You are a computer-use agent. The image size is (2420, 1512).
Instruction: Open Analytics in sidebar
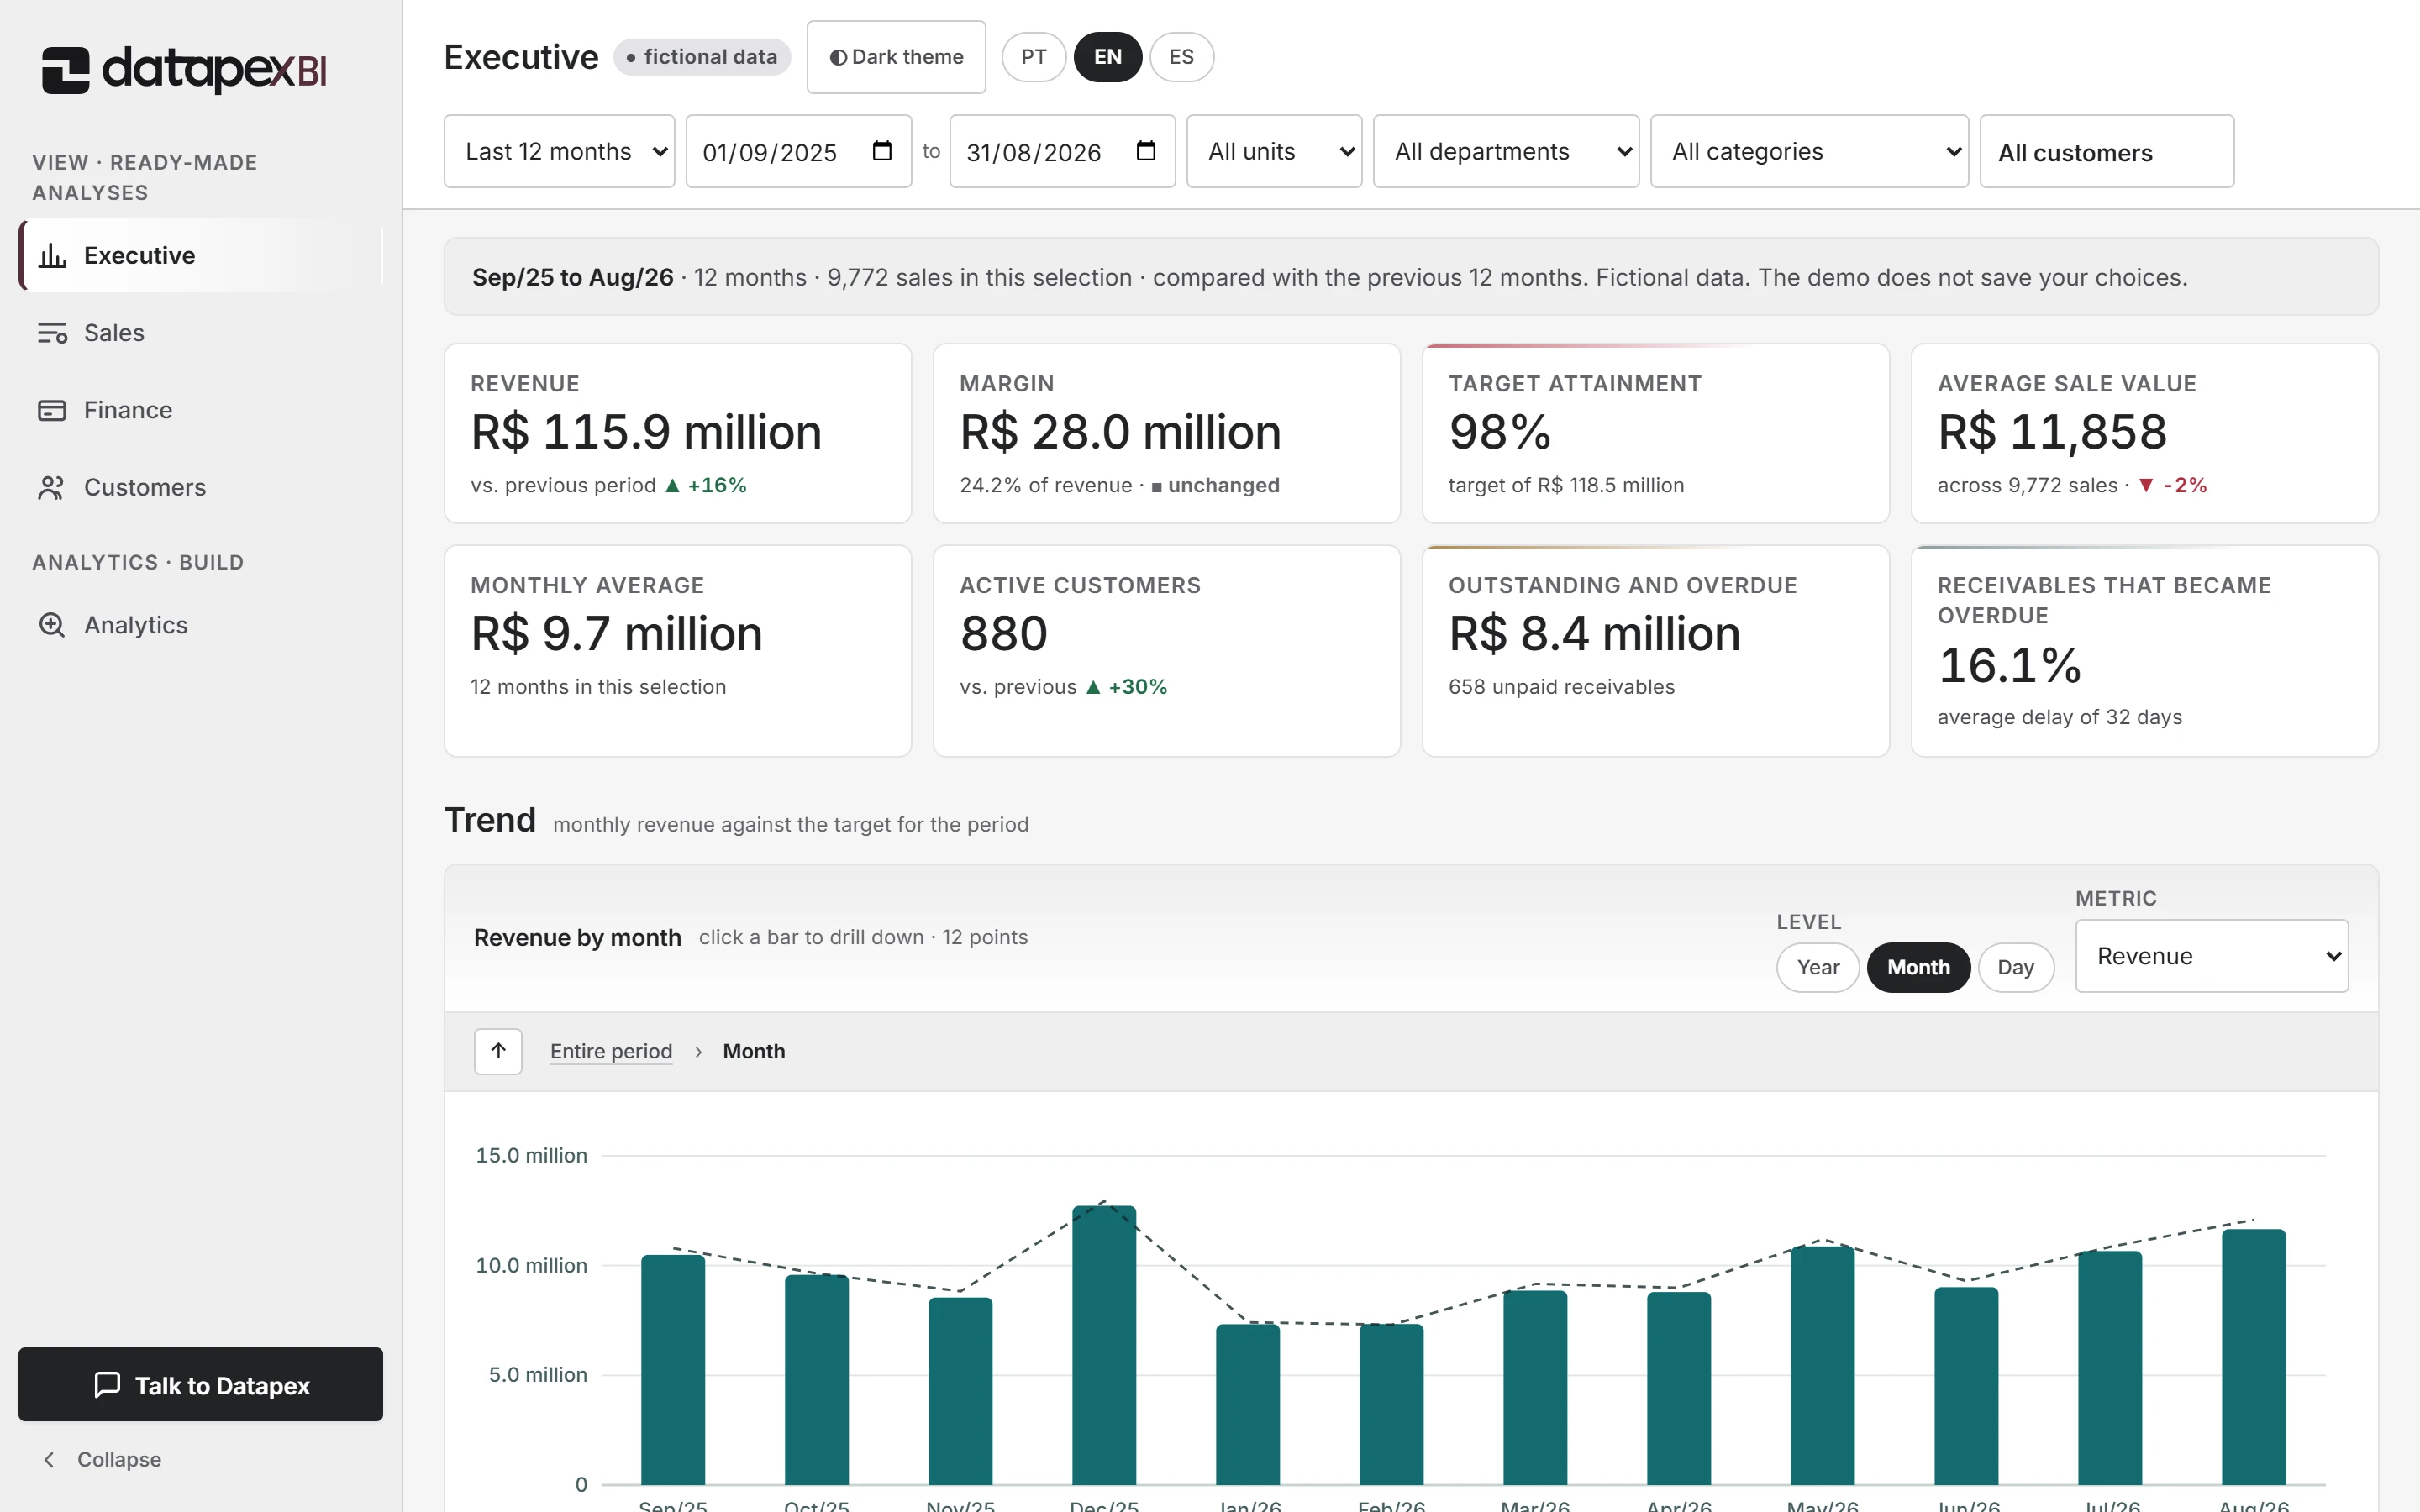(200, 625)
